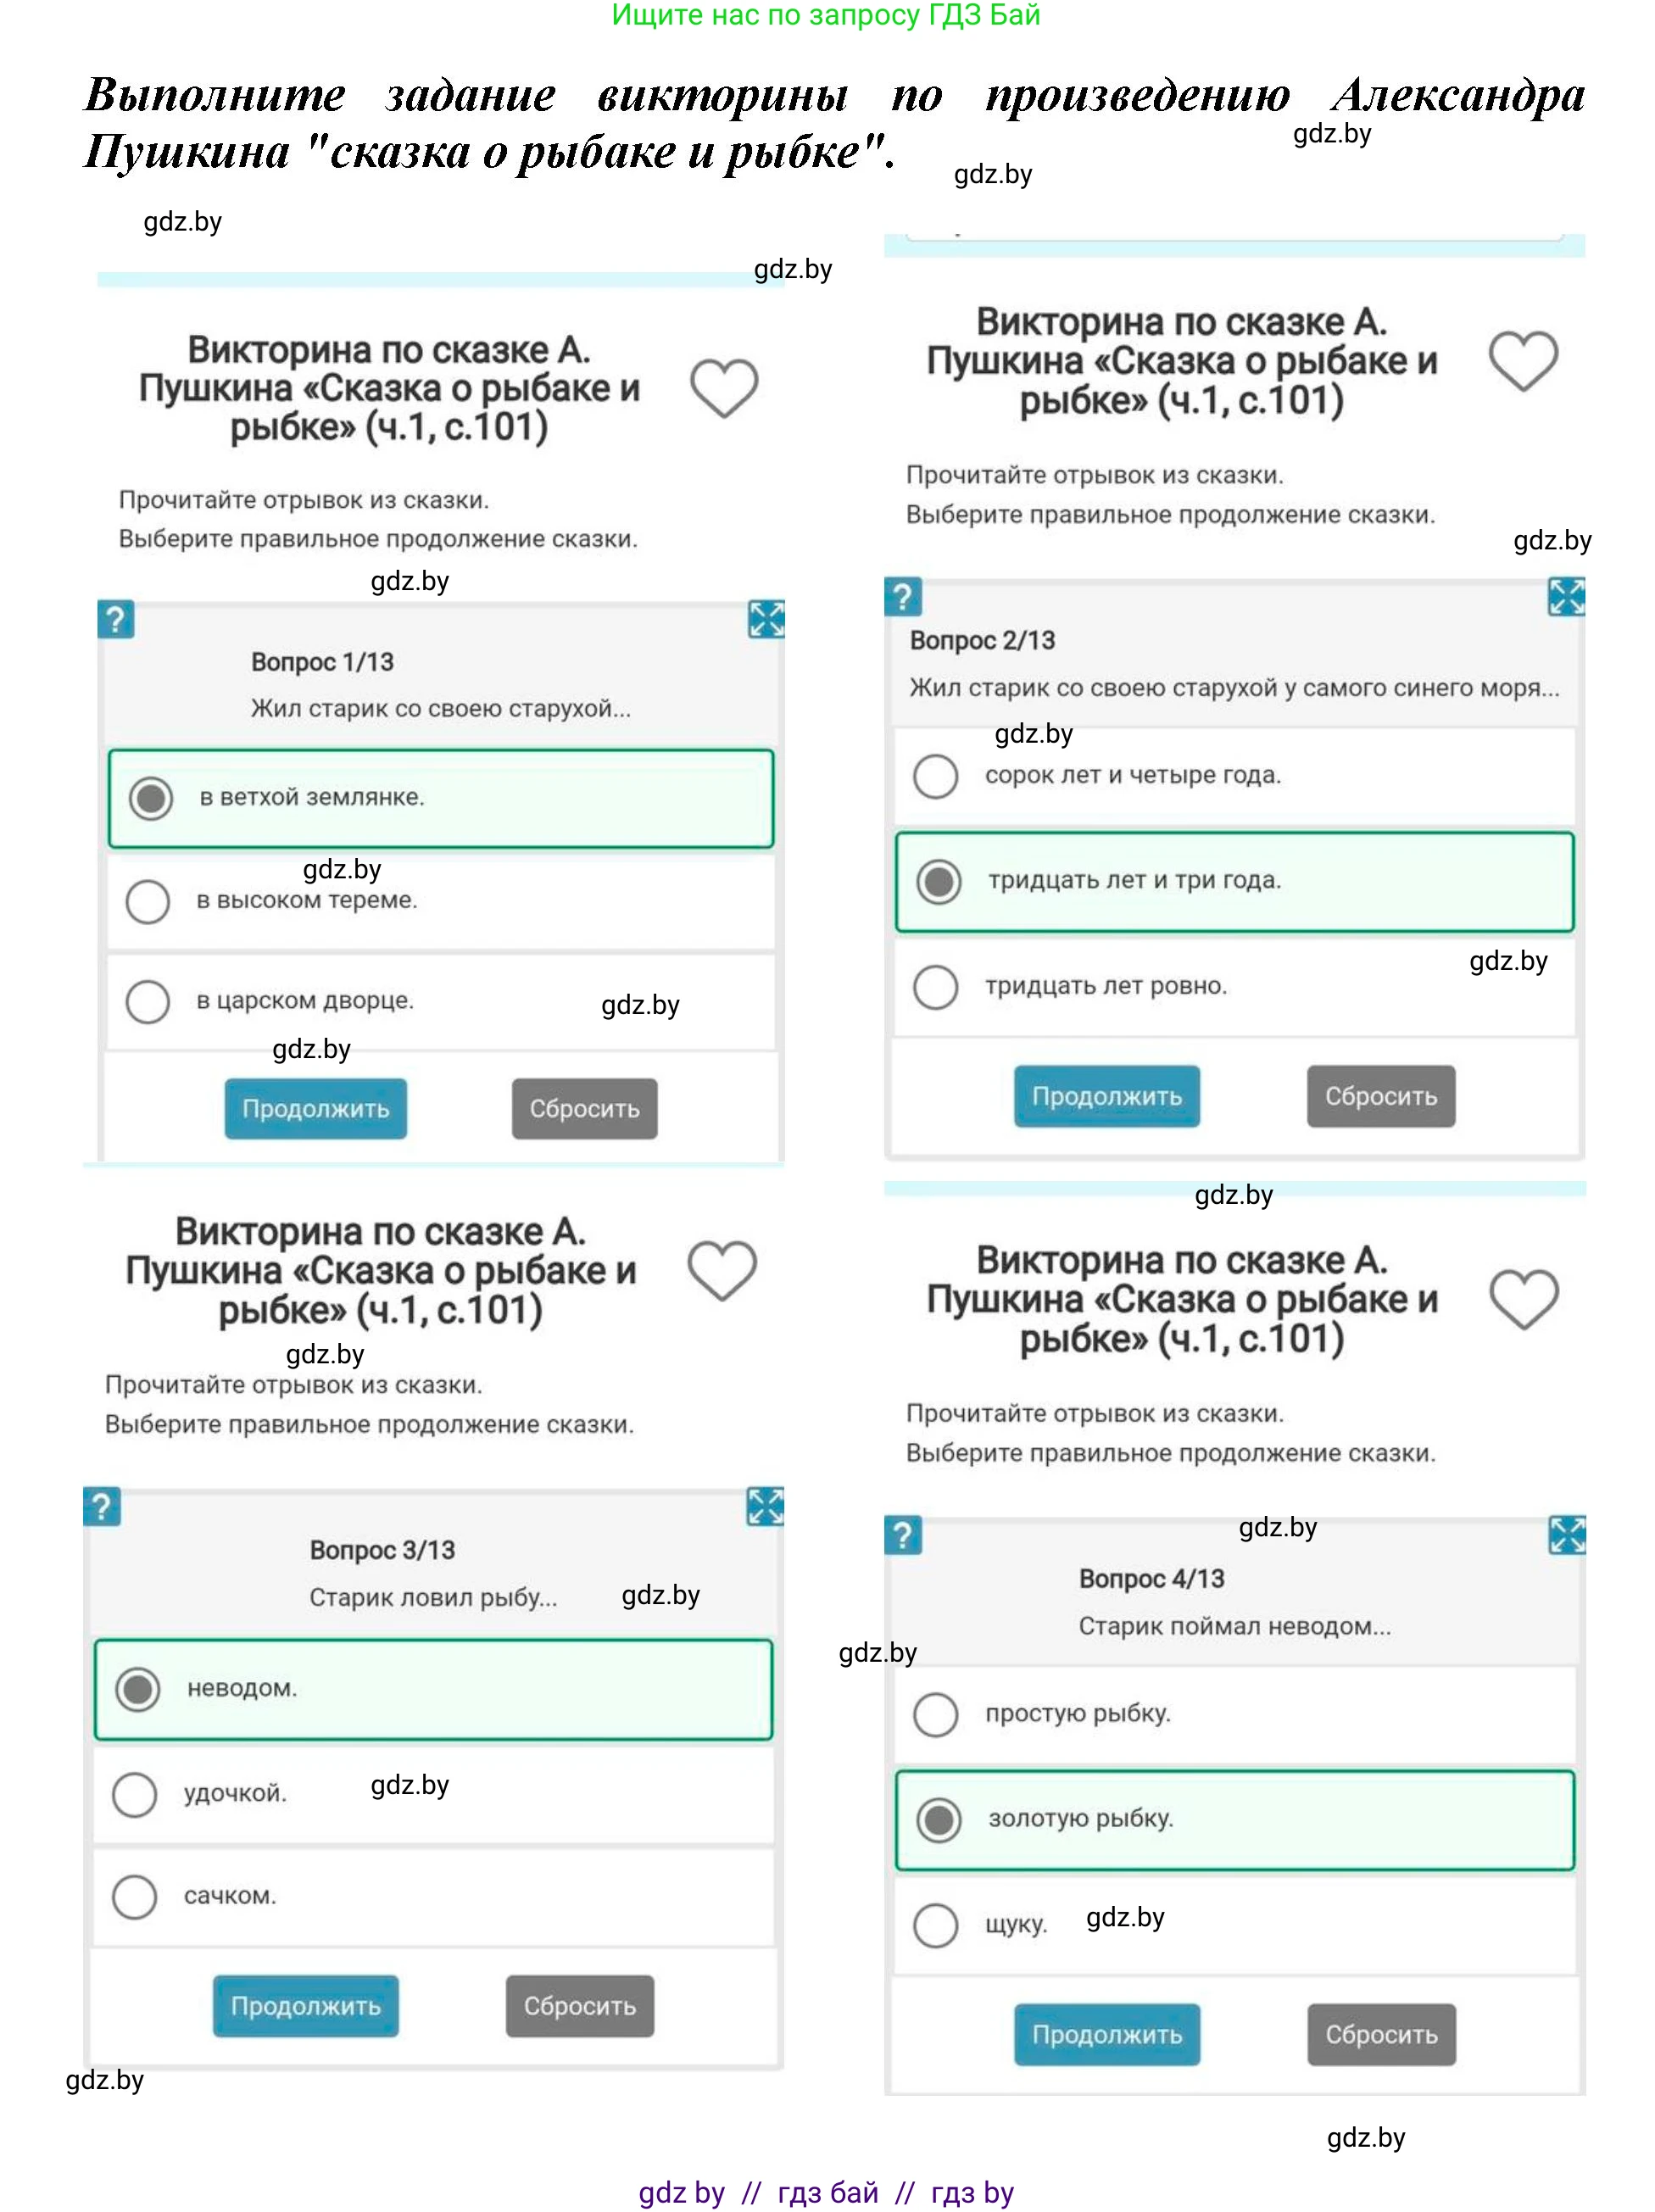The image size is (1655, 2212).
Task: Open help icon on question 1 panel
Action: tap(116, 620)
